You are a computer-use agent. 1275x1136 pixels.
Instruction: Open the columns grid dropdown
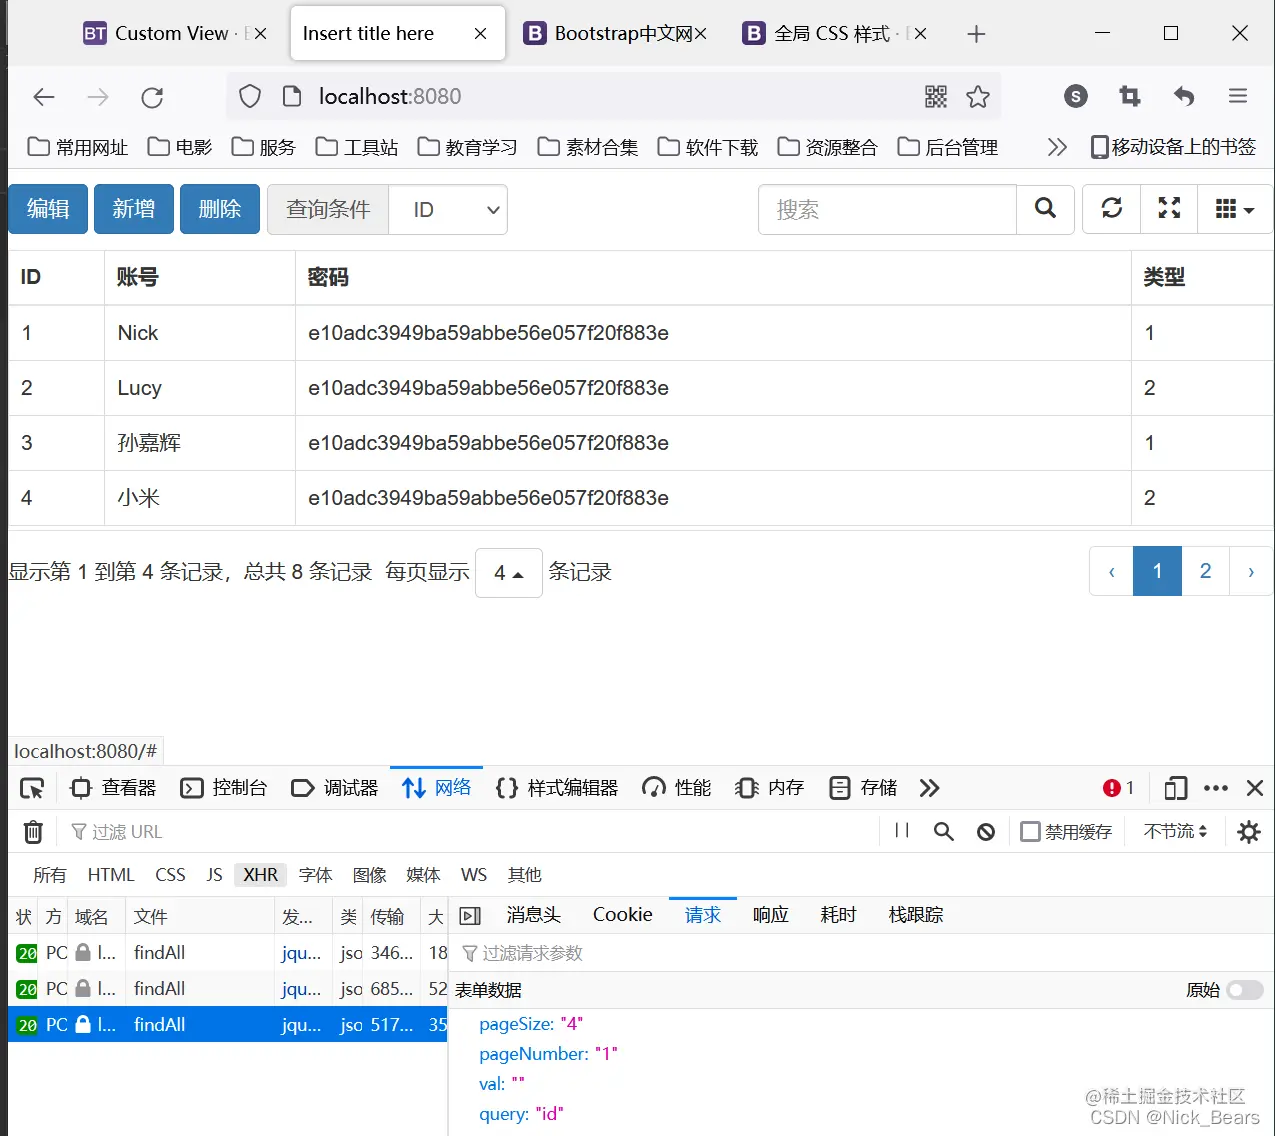pos(1235,209)
